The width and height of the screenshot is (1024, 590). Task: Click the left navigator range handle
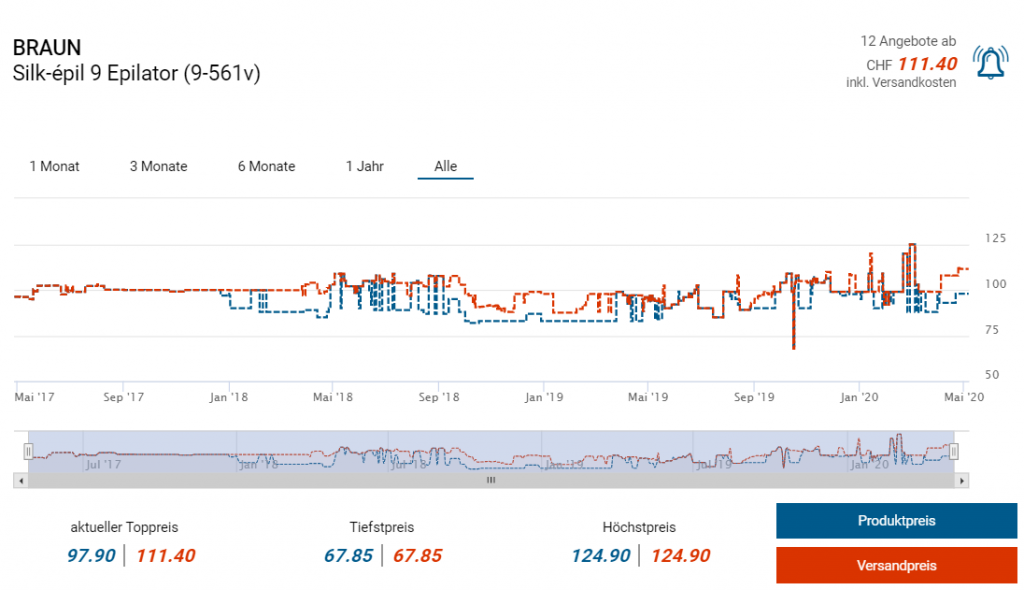click(29, 452)
